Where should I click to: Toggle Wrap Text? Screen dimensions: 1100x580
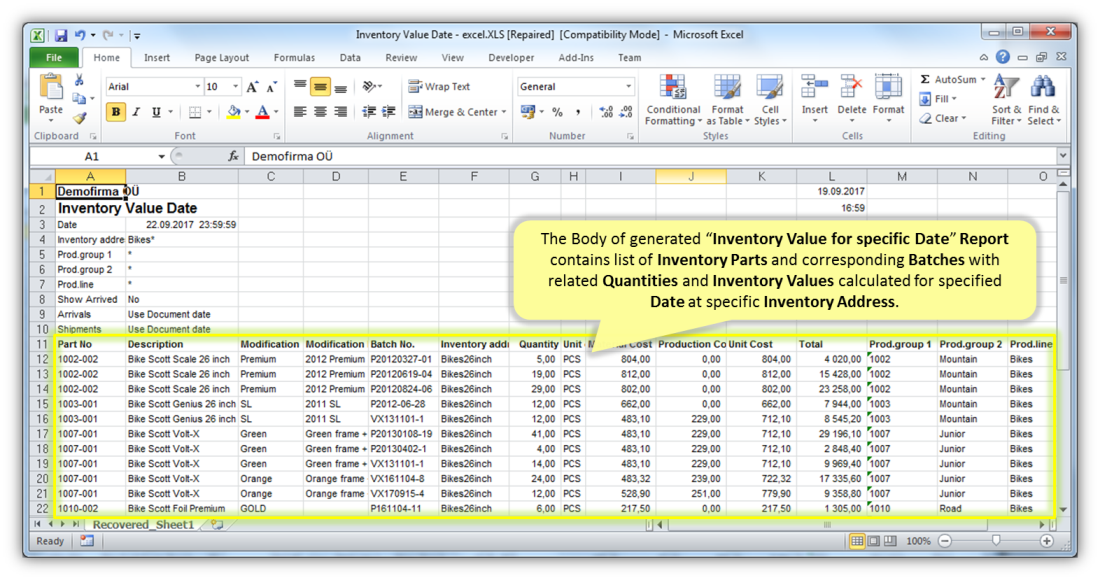[x=440, y=87]
